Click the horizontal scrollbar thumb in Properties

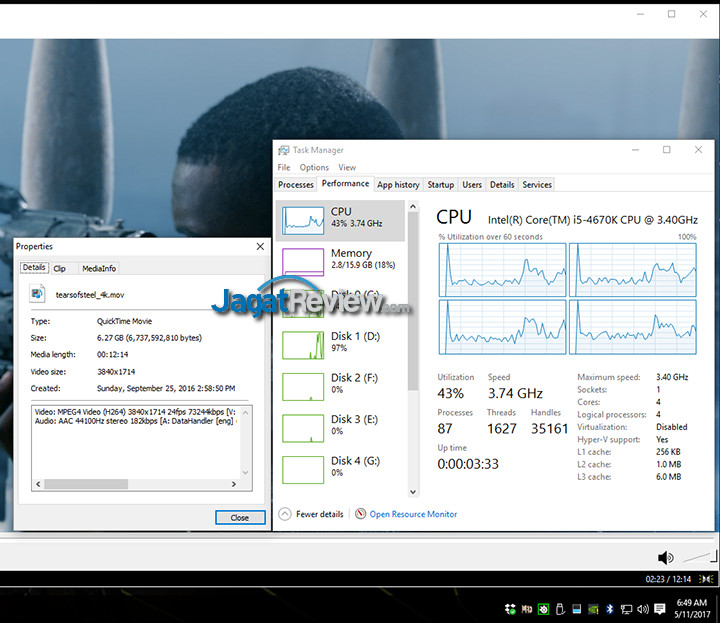[86, 484]
